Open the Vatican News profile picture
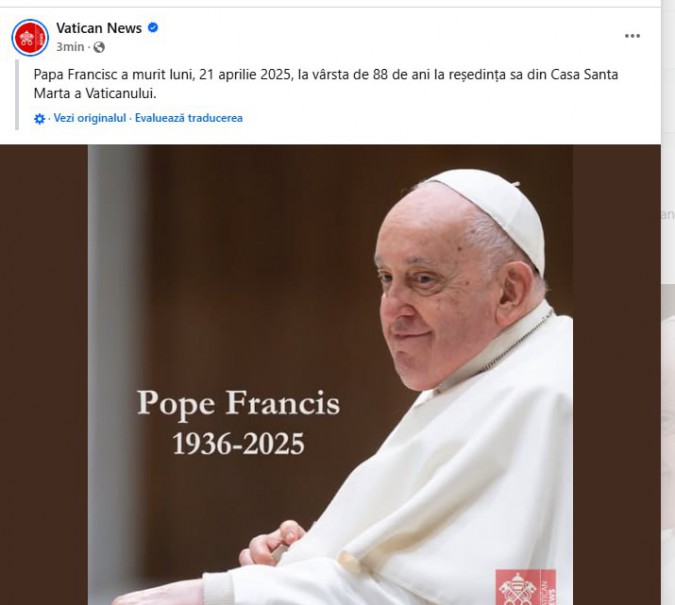Image resolution: width=675 pixels, height=605 pixels. tap(30, 38)
